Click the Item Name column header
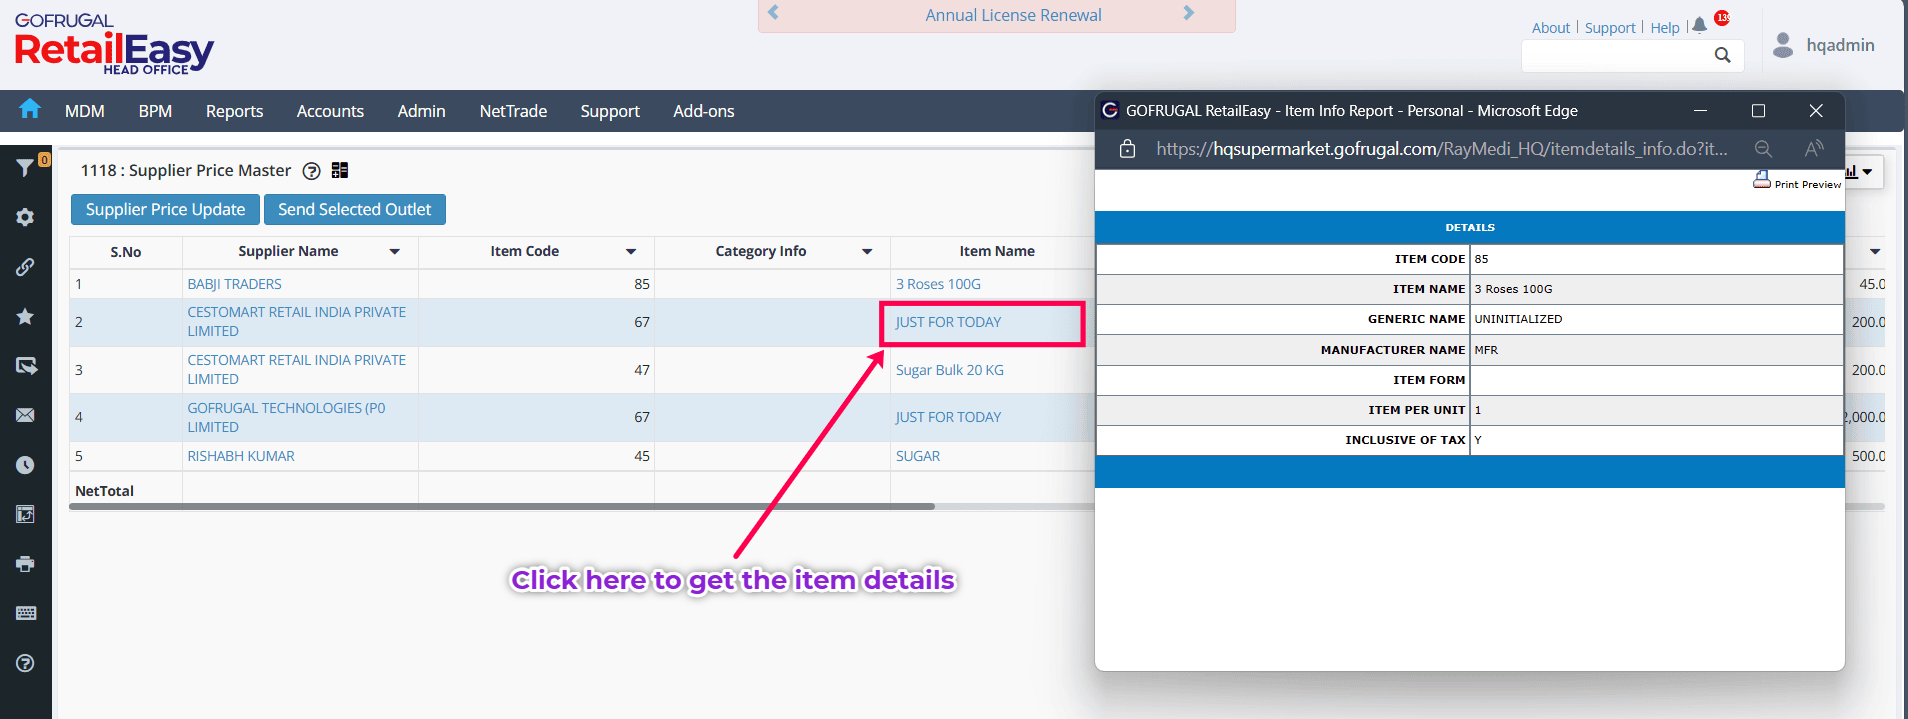This screenshot has width=1908, height=719. coord(997,252)
